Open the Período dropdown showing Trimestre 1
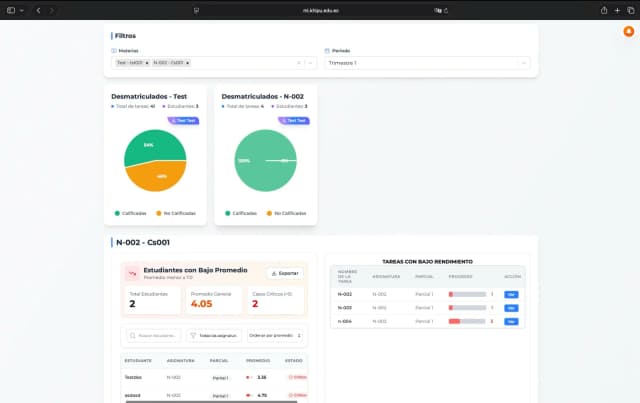Screen dimensions: 640x403 [427, 63]
